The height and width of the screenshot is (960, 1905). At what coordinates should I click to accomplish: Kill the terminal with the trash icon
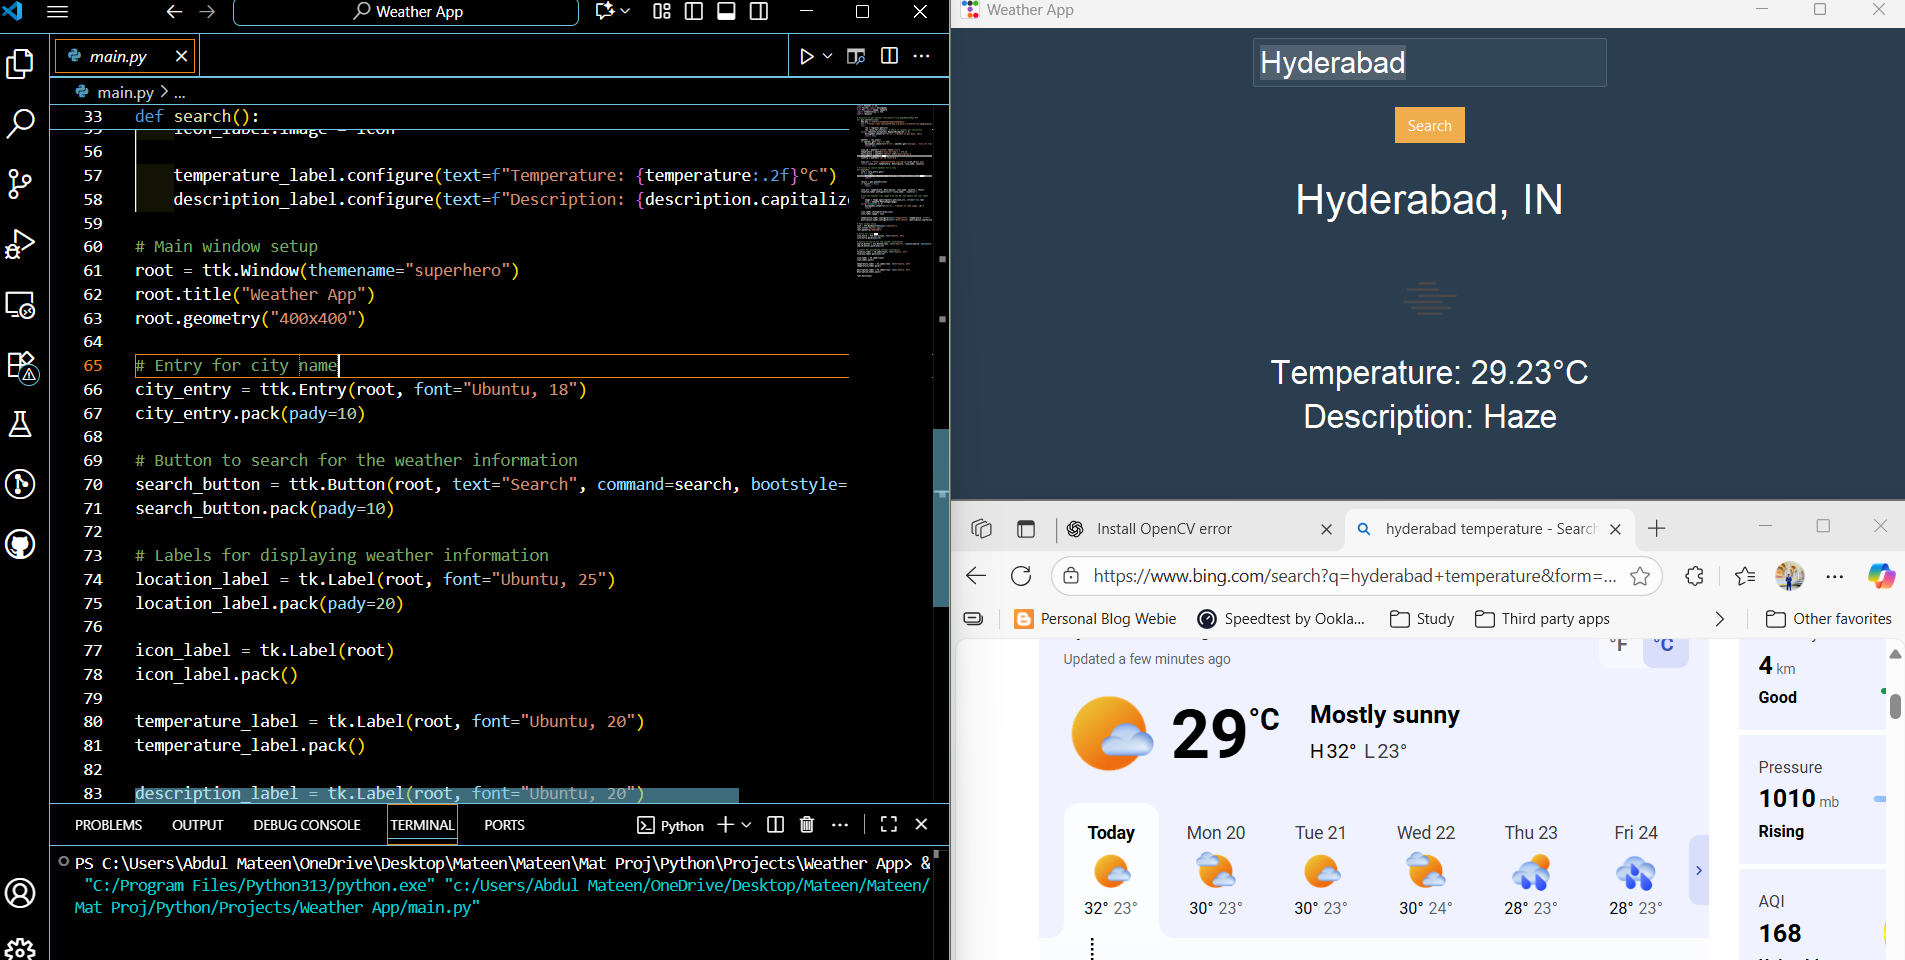(x=806, y=825)
